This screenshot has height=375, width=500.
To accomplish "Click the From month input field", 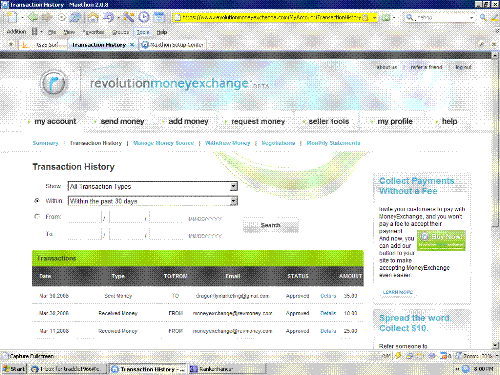I will (84, 217).
